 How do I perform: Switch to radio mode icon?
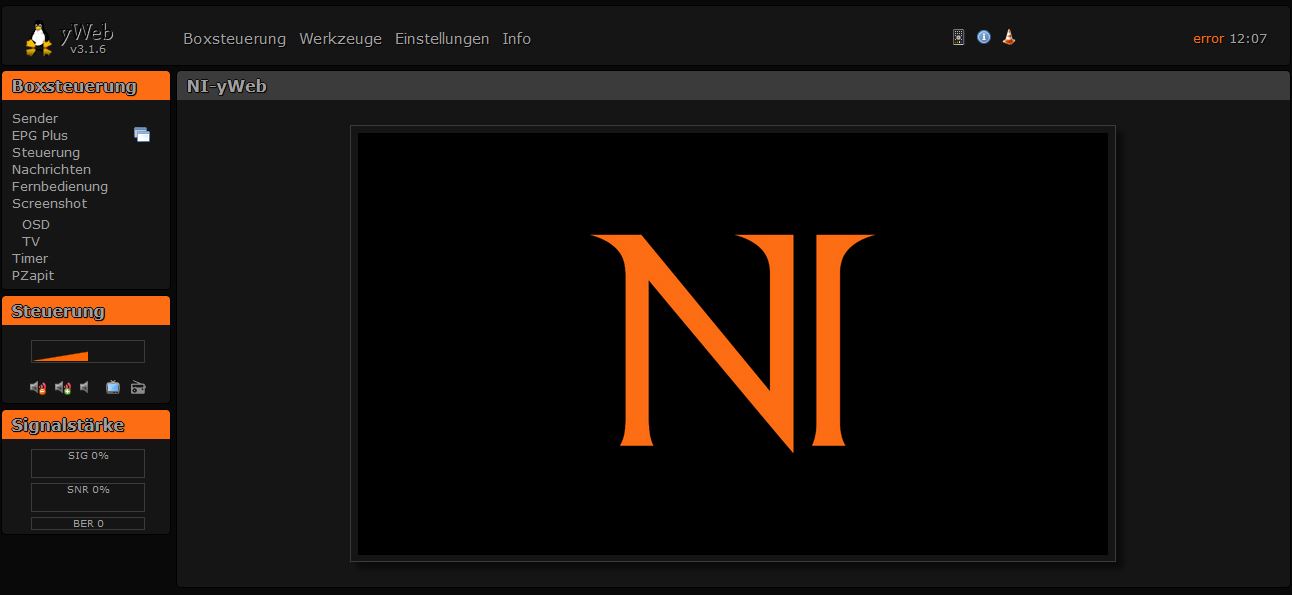tap(138, 387)
